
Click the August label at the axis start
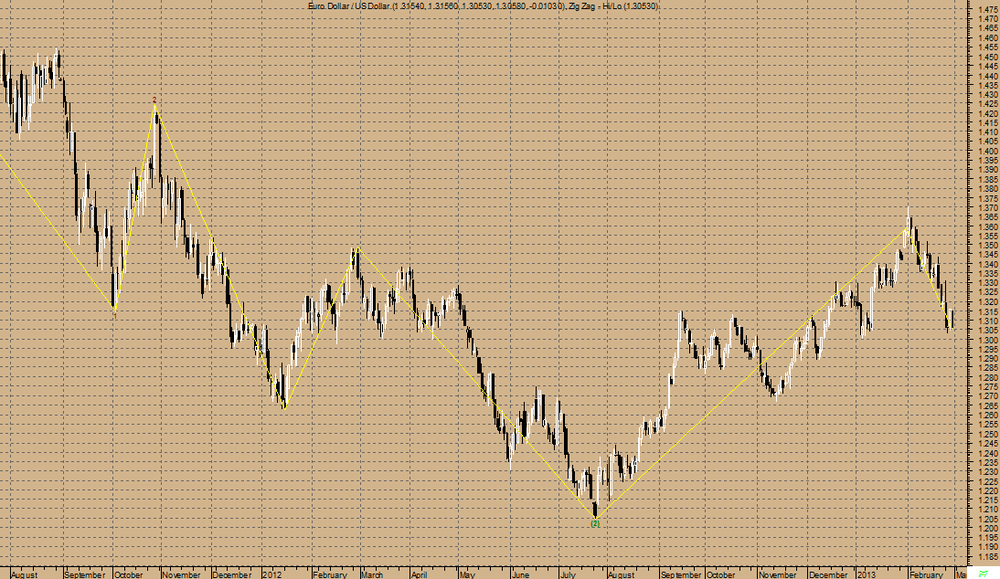[x=24, y=575]
